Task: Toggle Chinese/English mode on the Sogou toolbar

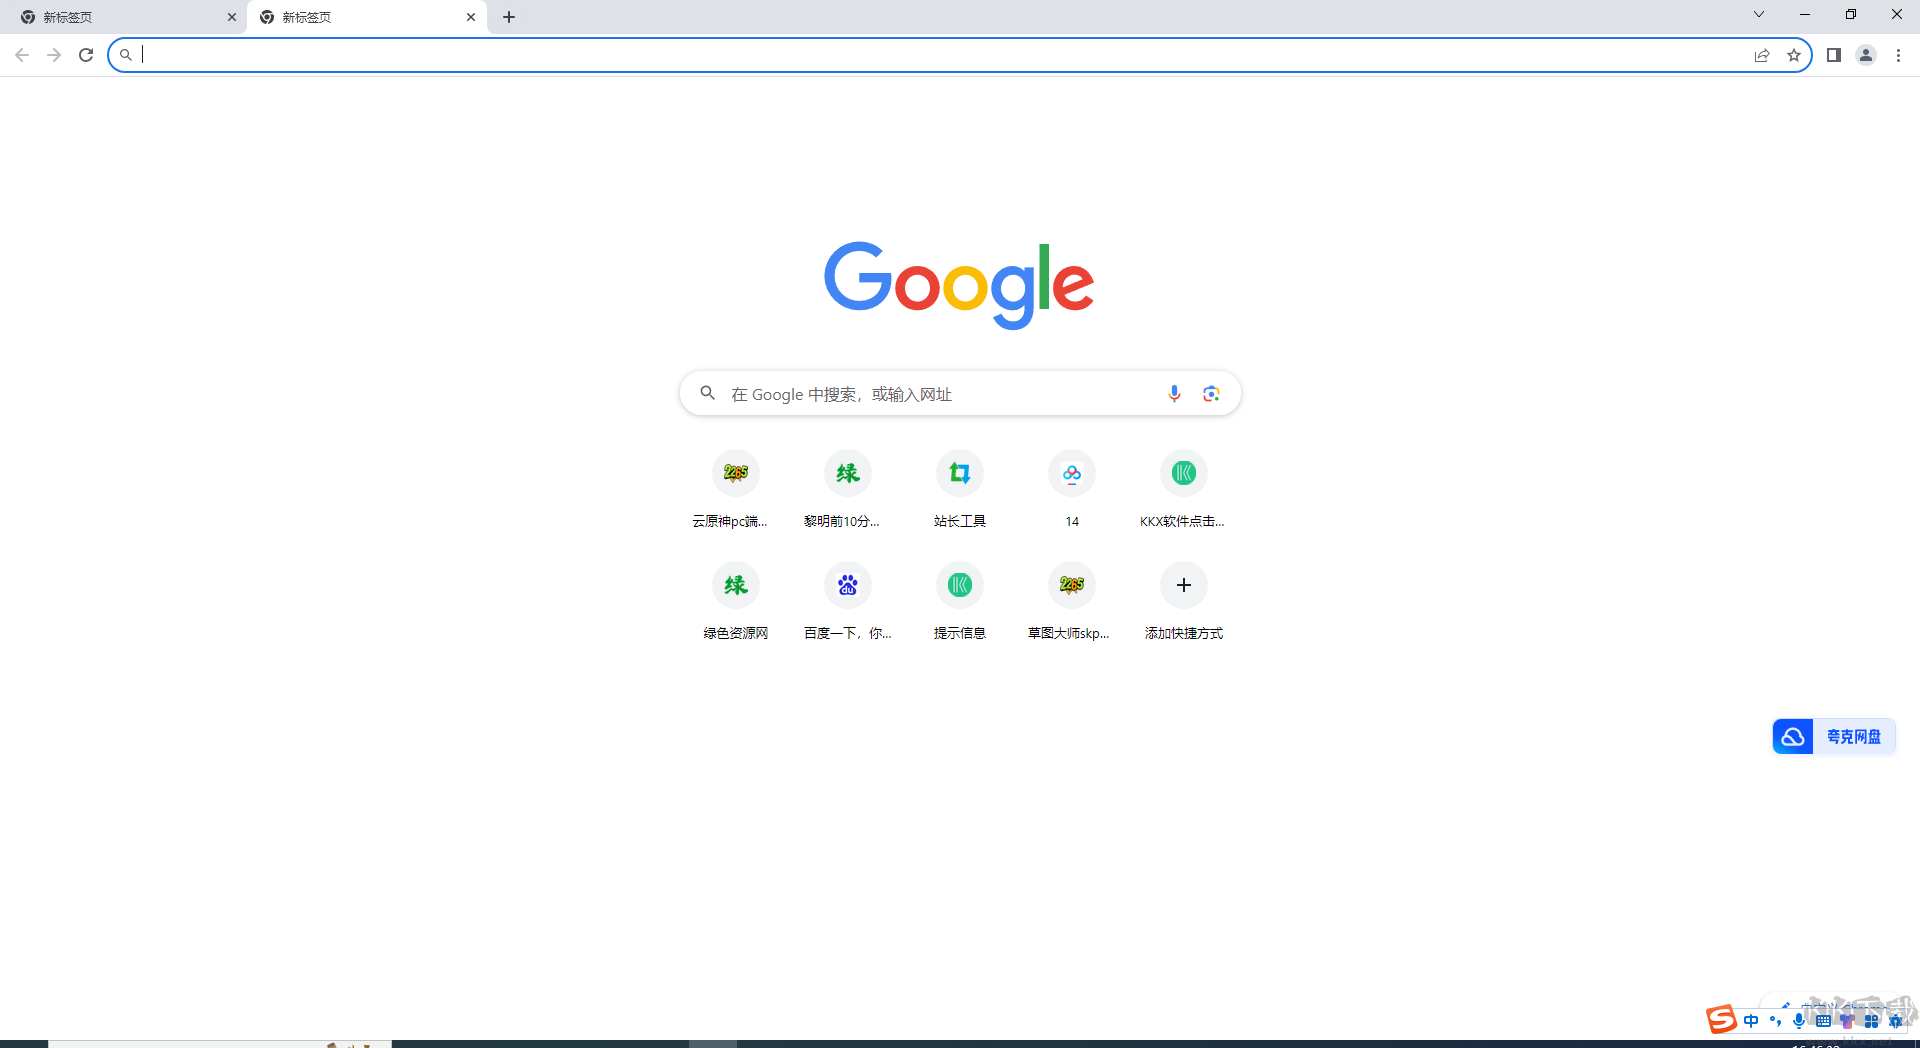Action: [x=1750, y=1020]
